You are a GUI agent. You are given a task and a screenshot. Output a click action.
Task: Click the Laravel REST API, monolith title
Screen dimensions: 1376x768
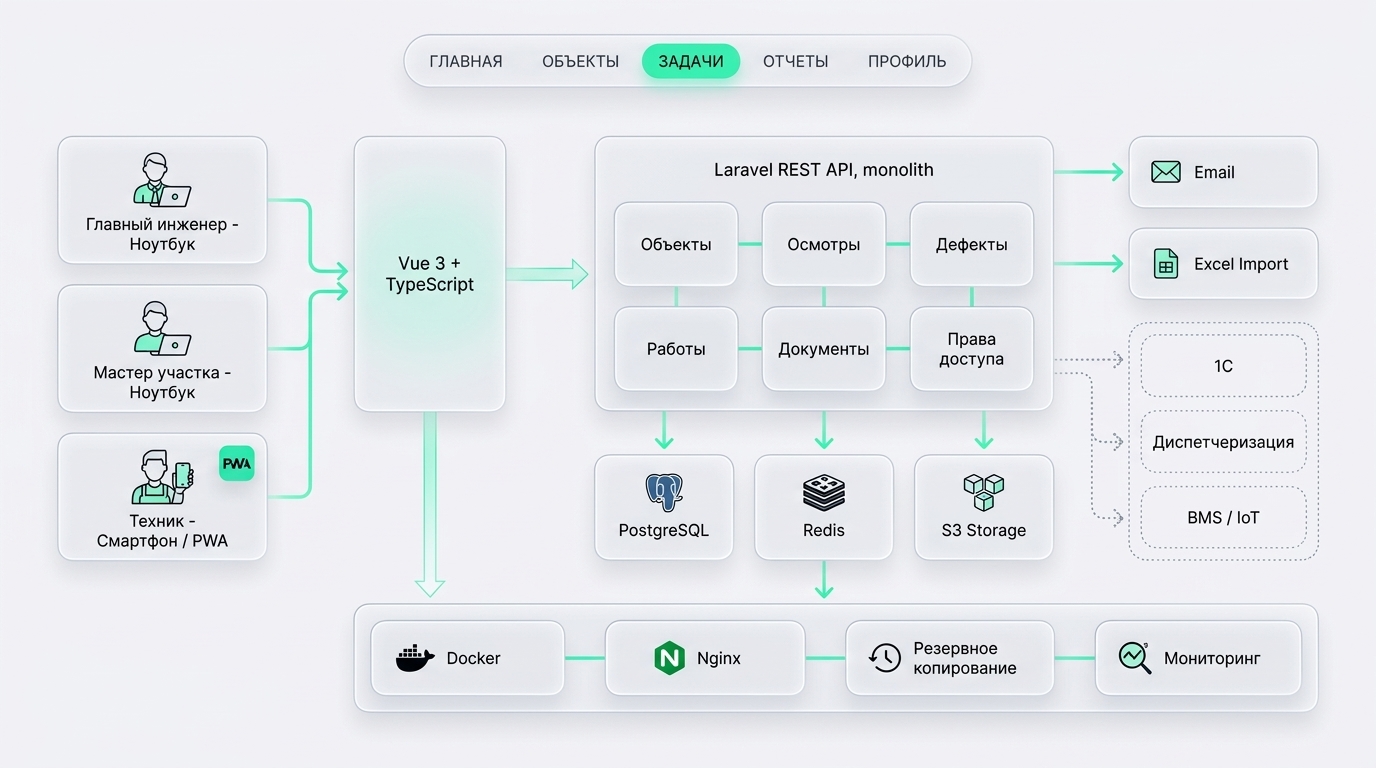pyautogui.click(x=824, y=170)
